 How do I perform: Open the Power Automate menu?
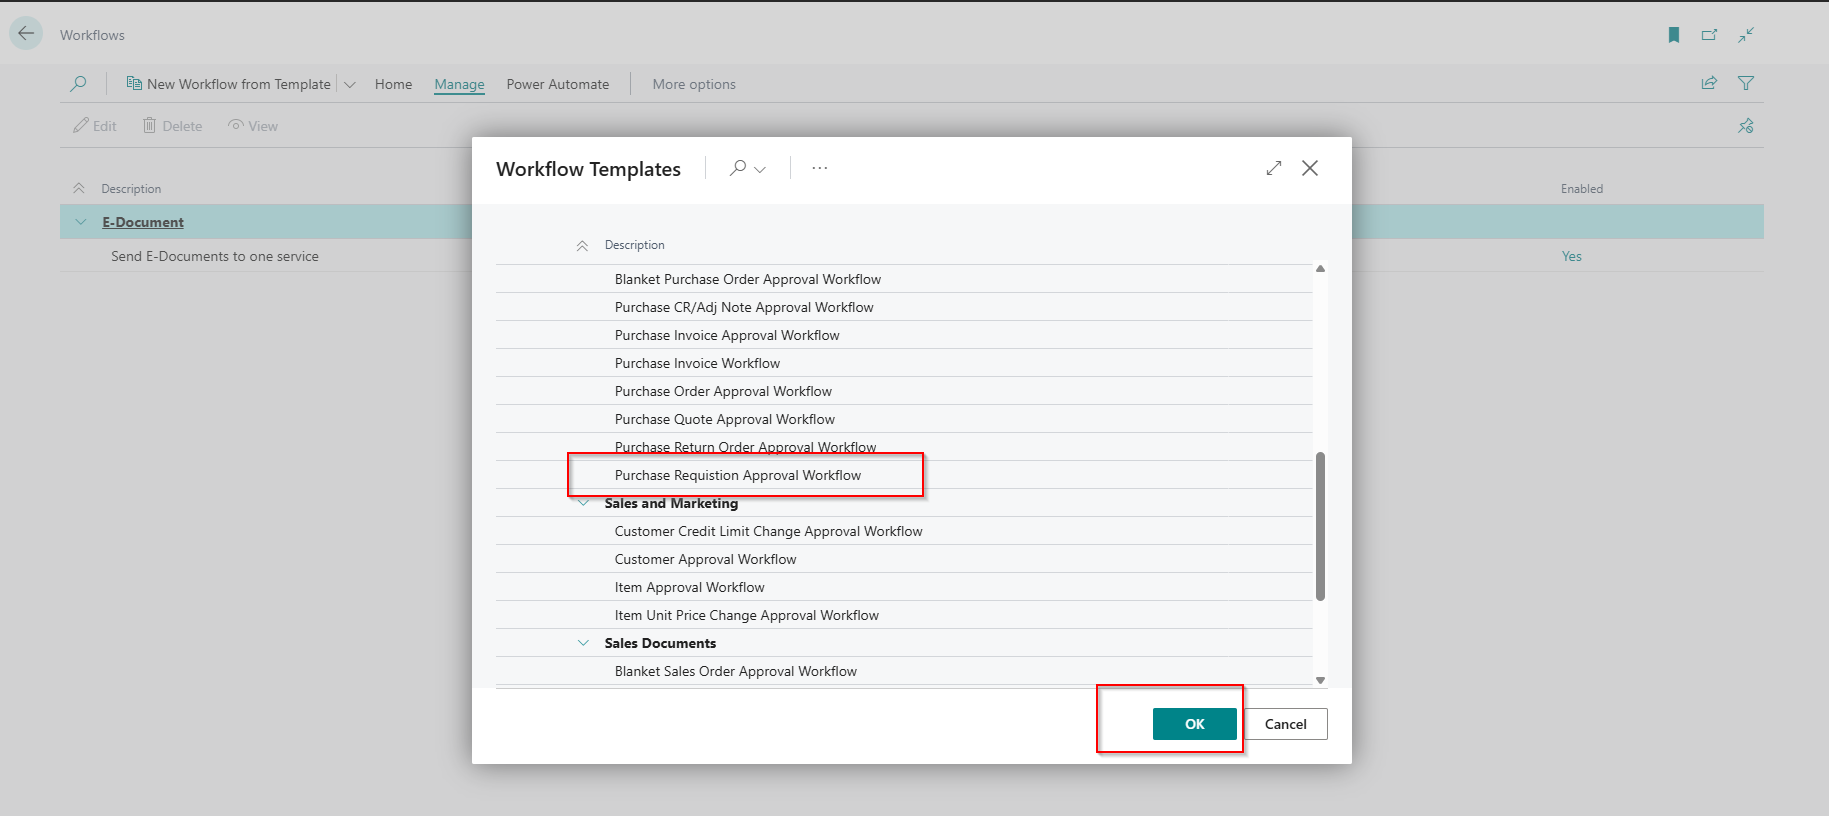(557, 84)
